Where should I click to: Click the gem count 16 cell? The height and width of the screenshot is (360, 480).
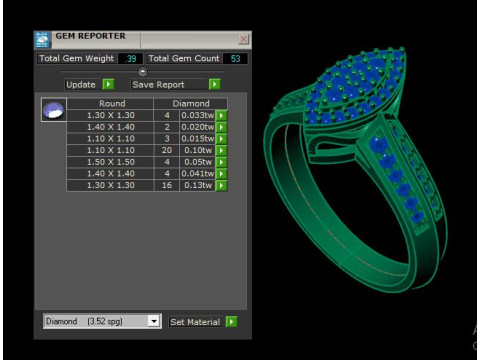[167, 185]
